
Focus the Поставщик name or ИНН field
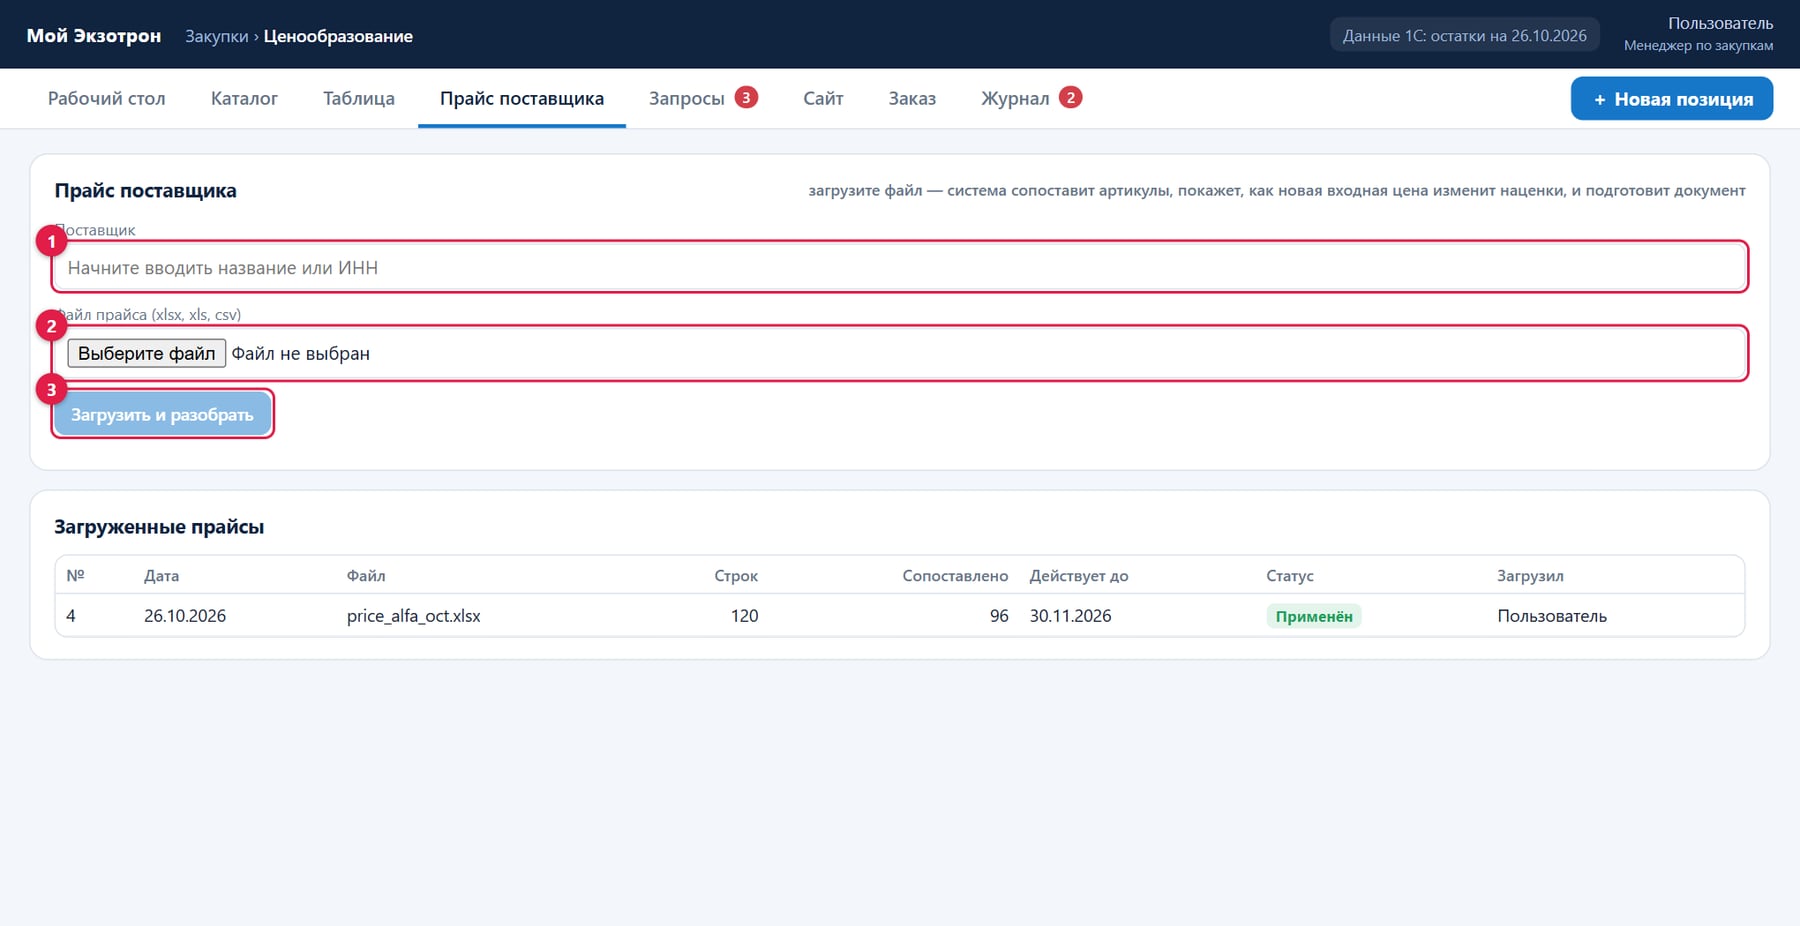click(x=899, y=267)
